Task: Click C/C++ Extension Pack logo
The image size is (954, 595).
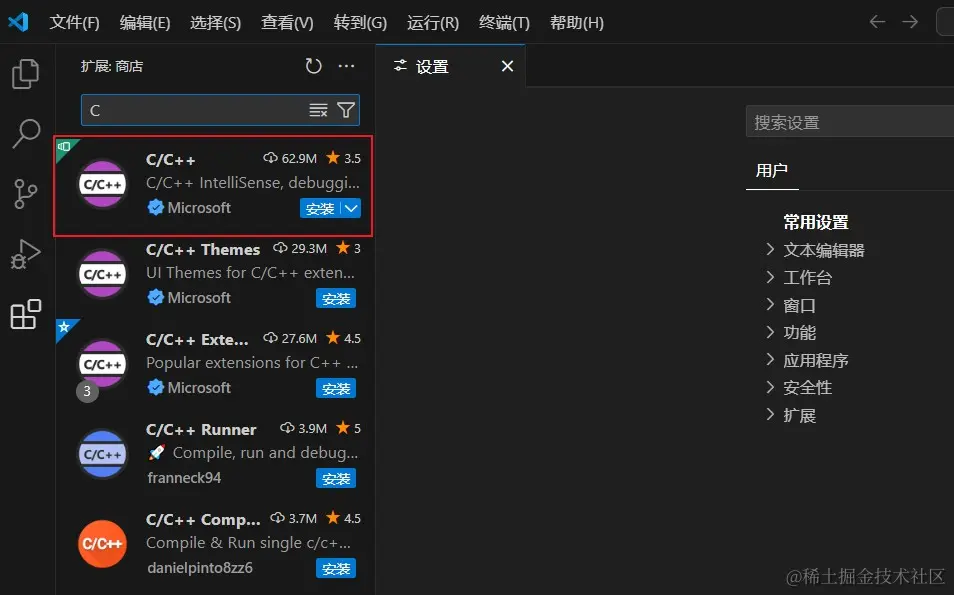Action: pos(102,364)
